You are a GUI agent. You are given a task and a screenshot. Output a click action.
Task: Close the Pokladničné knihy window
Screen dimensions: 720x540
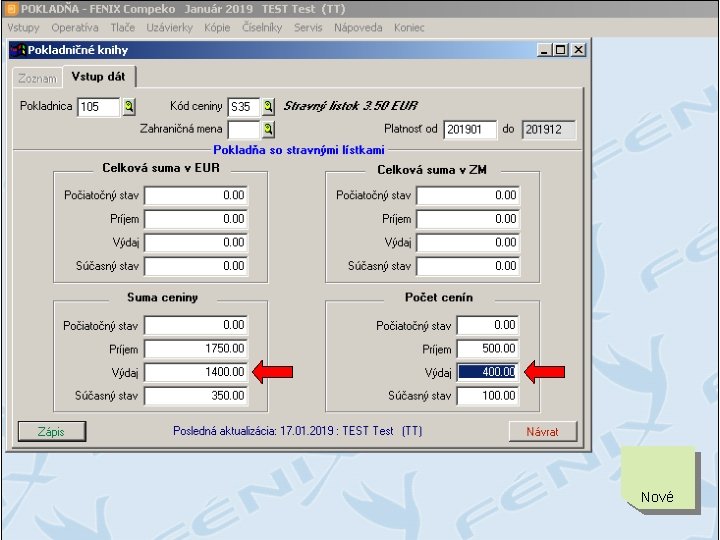[x=578, y=50]
